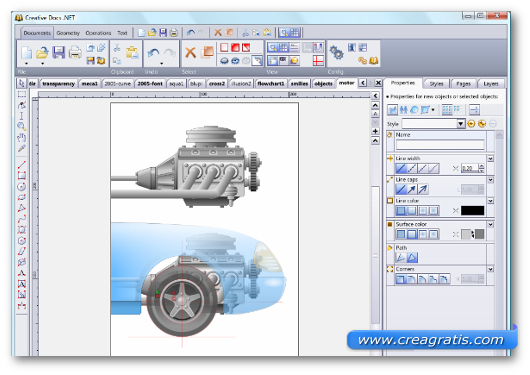This screenshot has width=530, height=375.
Task: Expand the Line color property section
Action: pyautogui.click(x=490, y=201)
